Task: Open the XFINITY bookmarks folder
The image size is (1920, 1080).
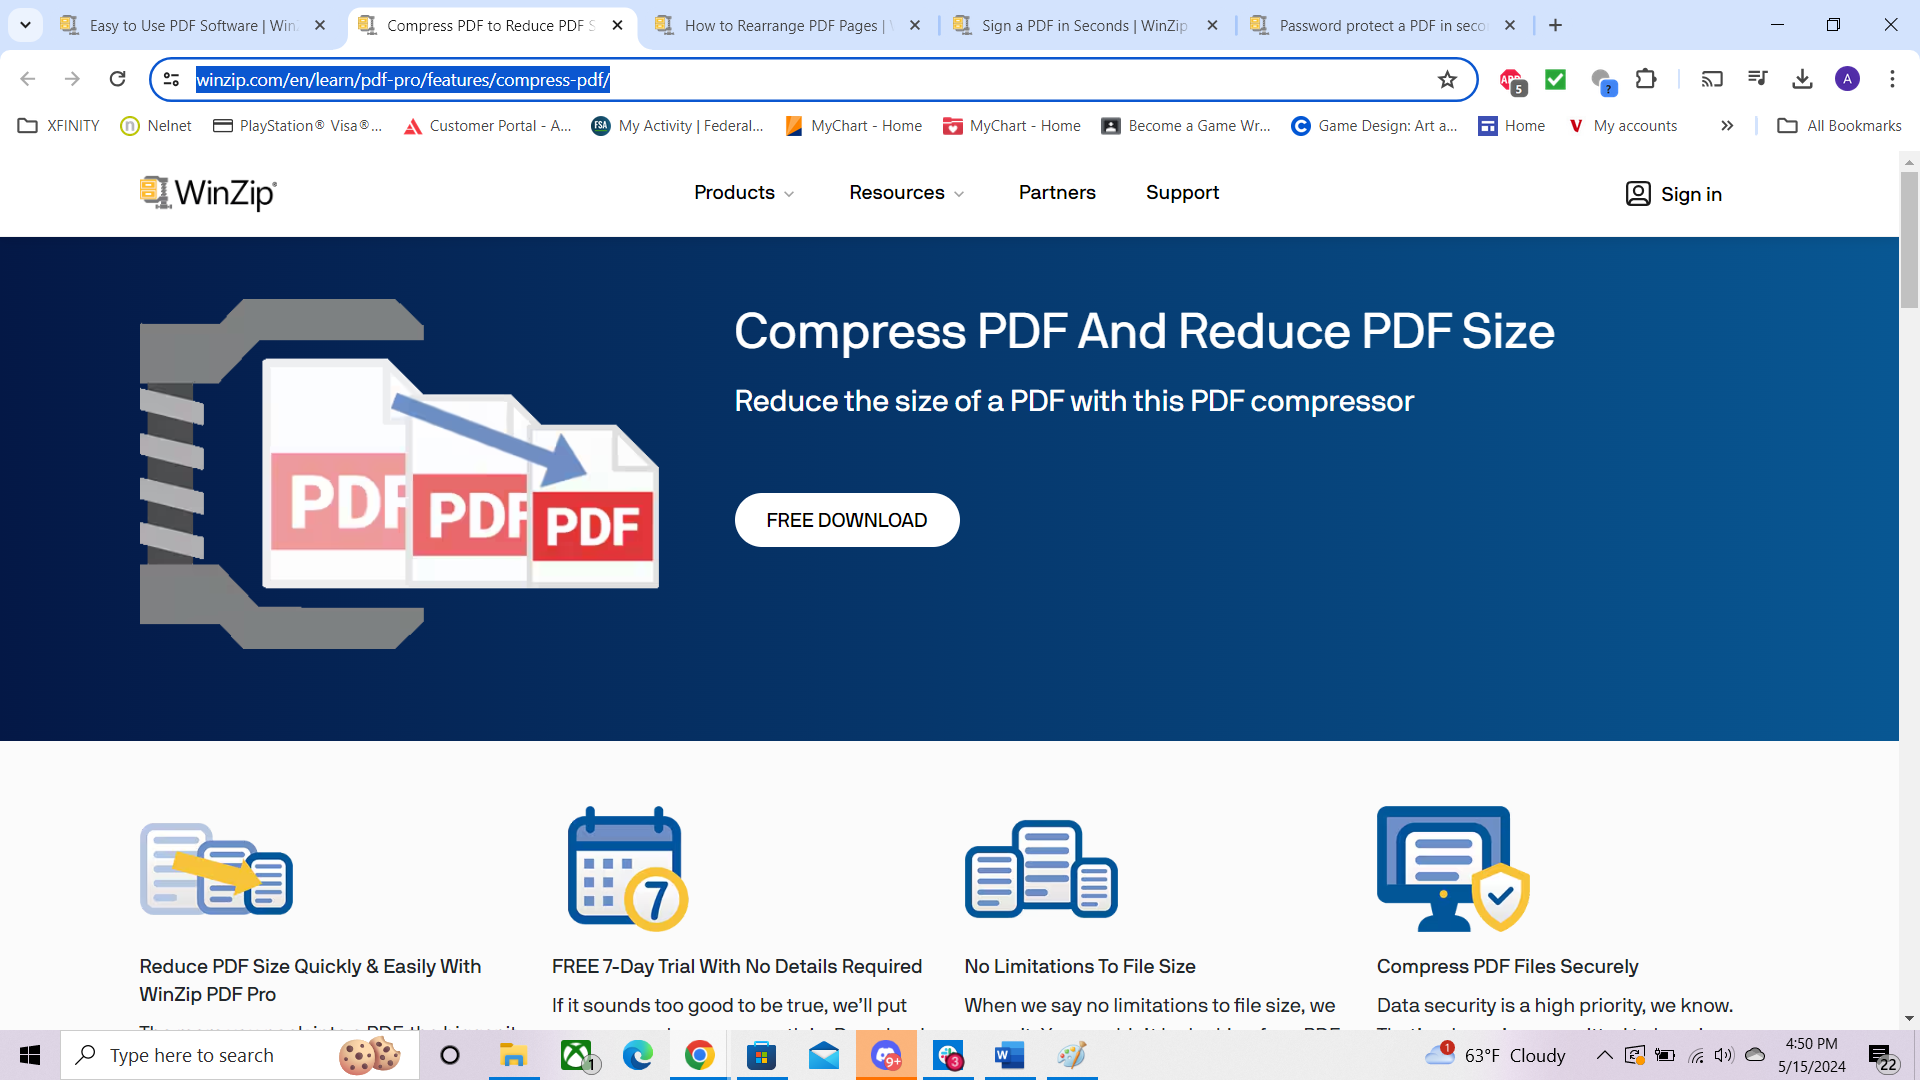Action: click(58, 125)
